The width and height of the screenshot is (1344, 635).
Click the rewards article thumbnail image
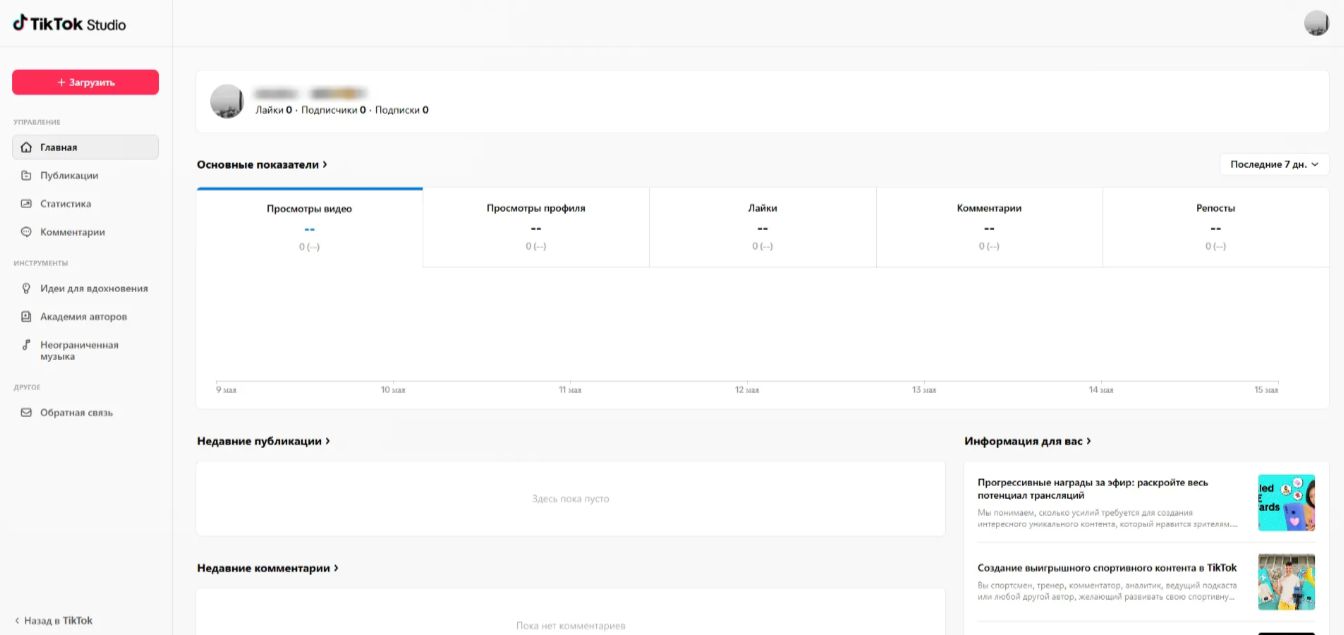pyautogui.click(x=1286, y=502)
